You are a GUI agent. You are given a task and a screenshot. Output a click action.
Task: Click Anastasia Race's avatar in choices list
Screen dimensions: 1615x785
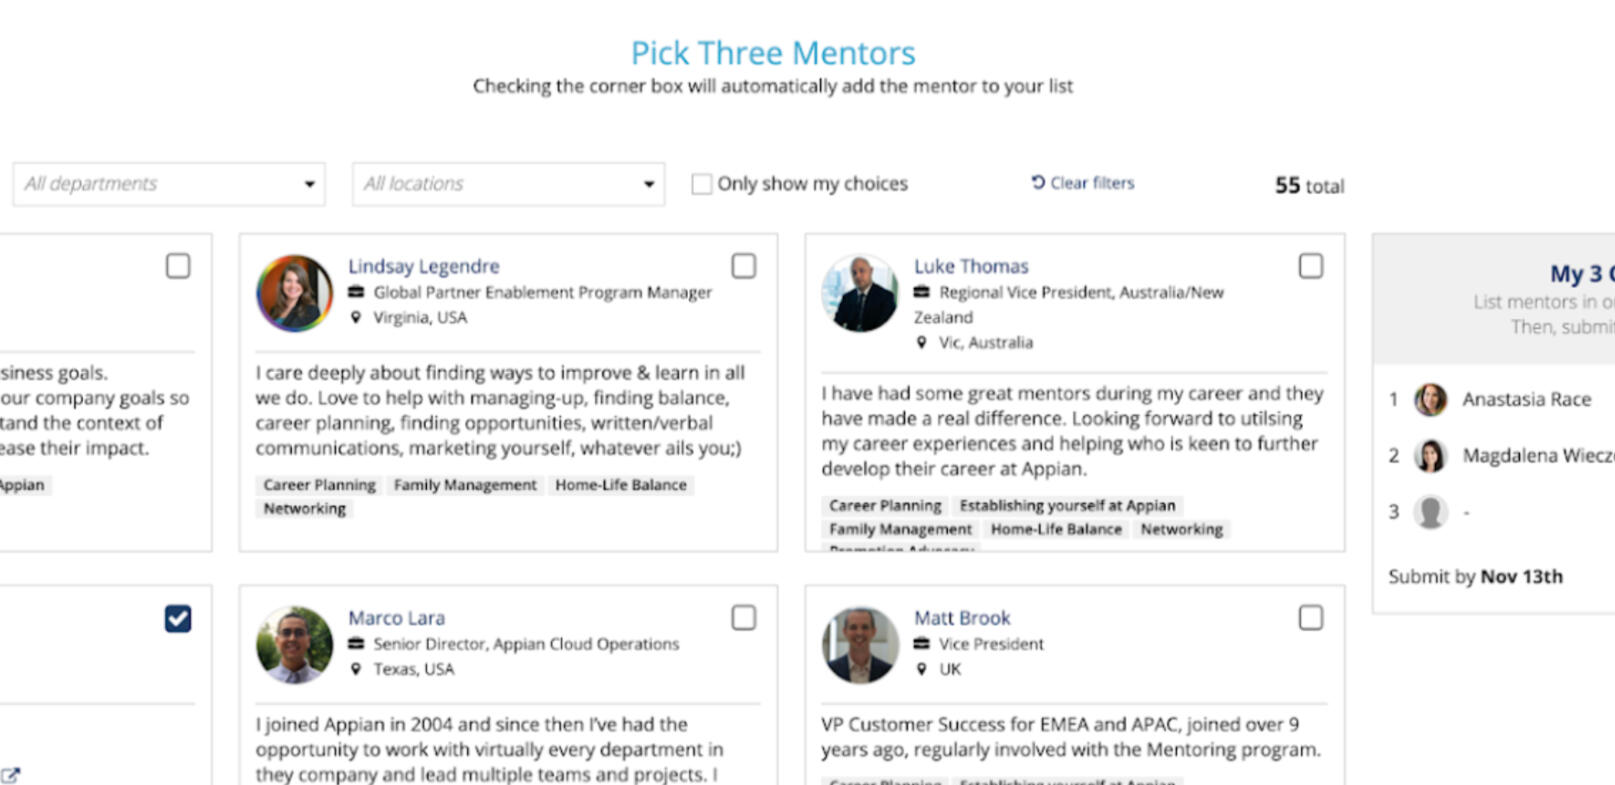tap(1430, 399)
